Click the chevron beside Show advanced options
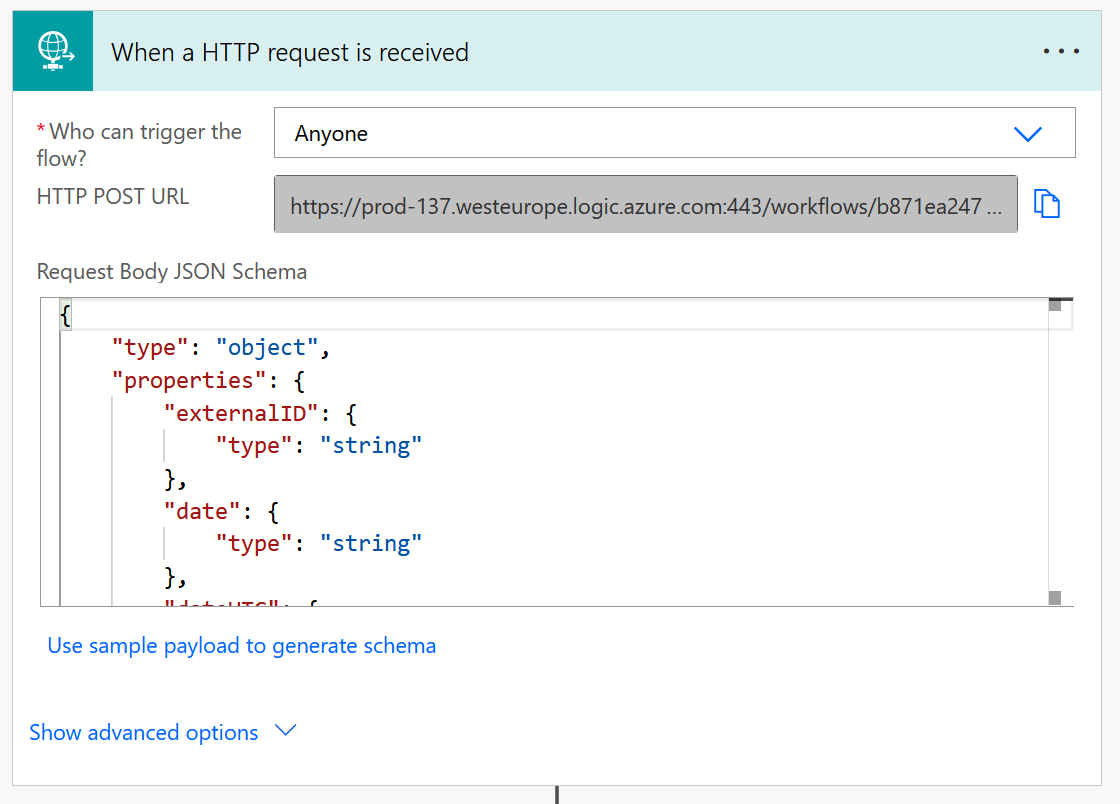 [x=286, y=730]
